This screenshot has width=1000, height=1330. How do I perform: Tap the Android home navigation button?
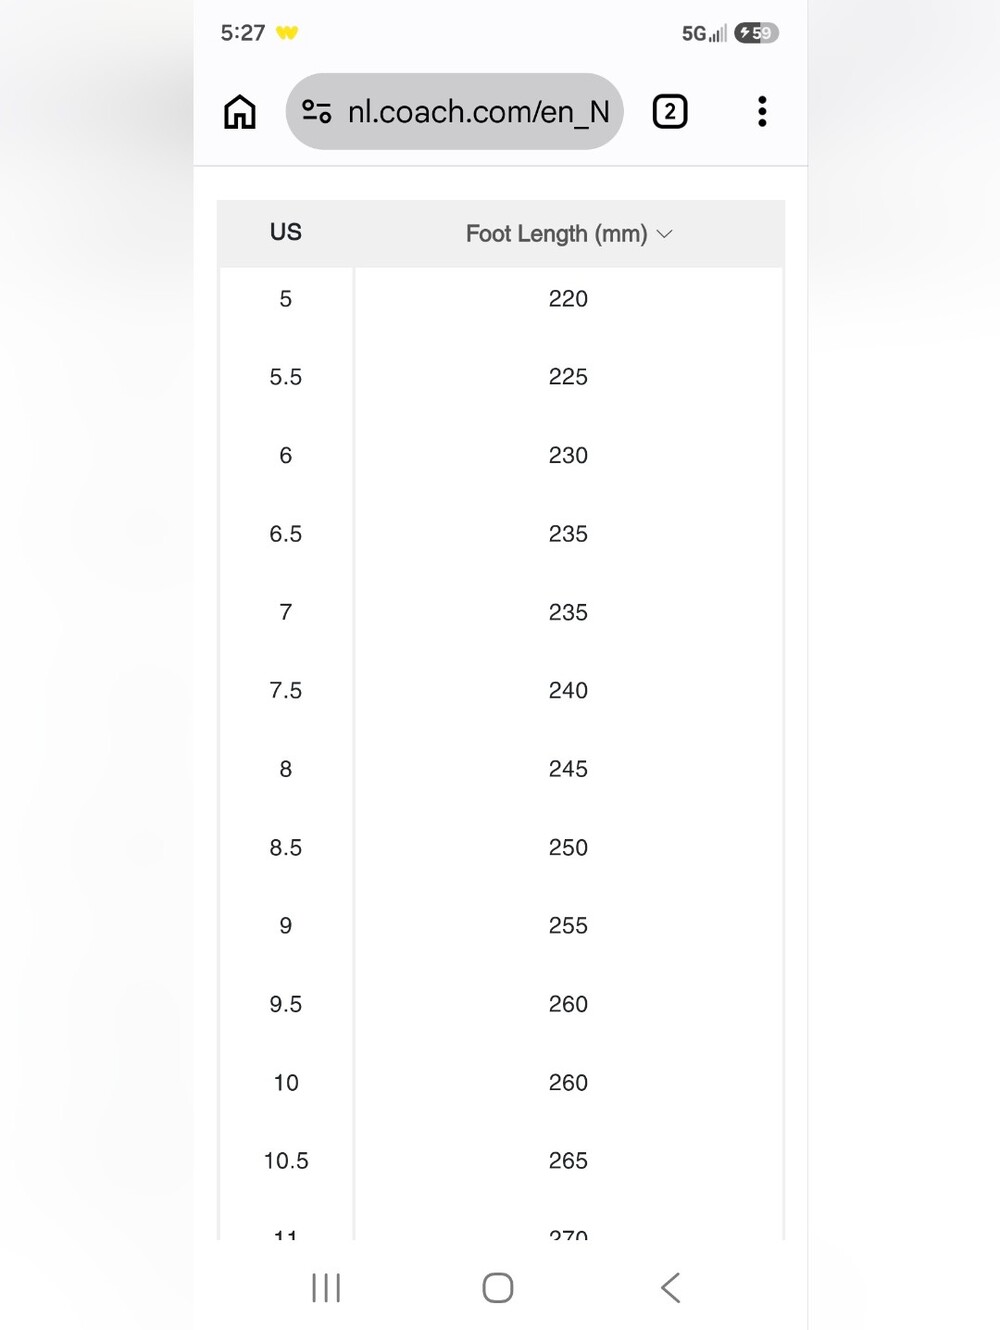(498, 1288)
